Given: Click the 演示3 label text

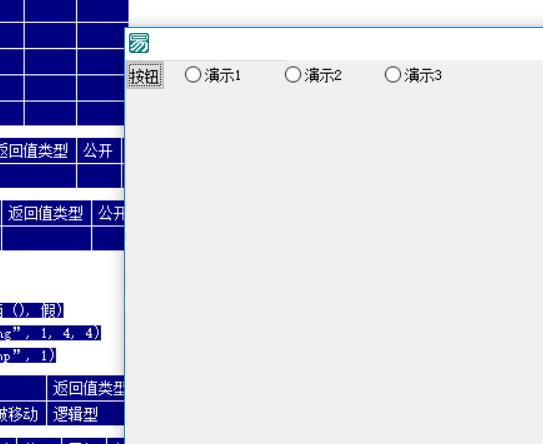Looking at the screenshot, I should coord(423,75).
